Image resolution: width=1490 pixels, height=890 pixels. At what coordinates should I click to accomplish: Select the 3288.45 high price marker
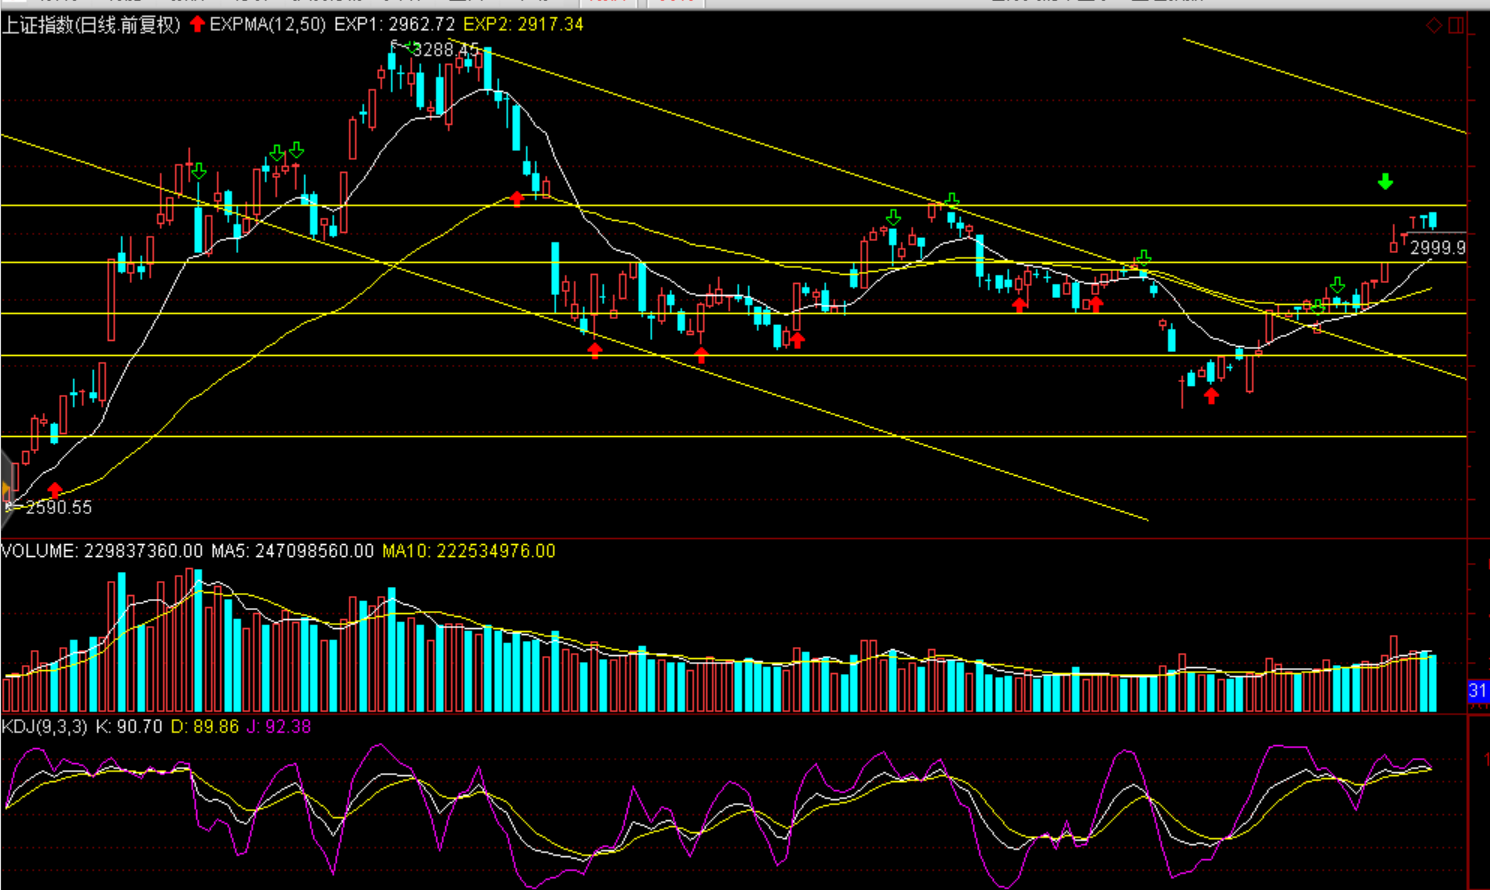pyautogui.click(x=444, y=50)
